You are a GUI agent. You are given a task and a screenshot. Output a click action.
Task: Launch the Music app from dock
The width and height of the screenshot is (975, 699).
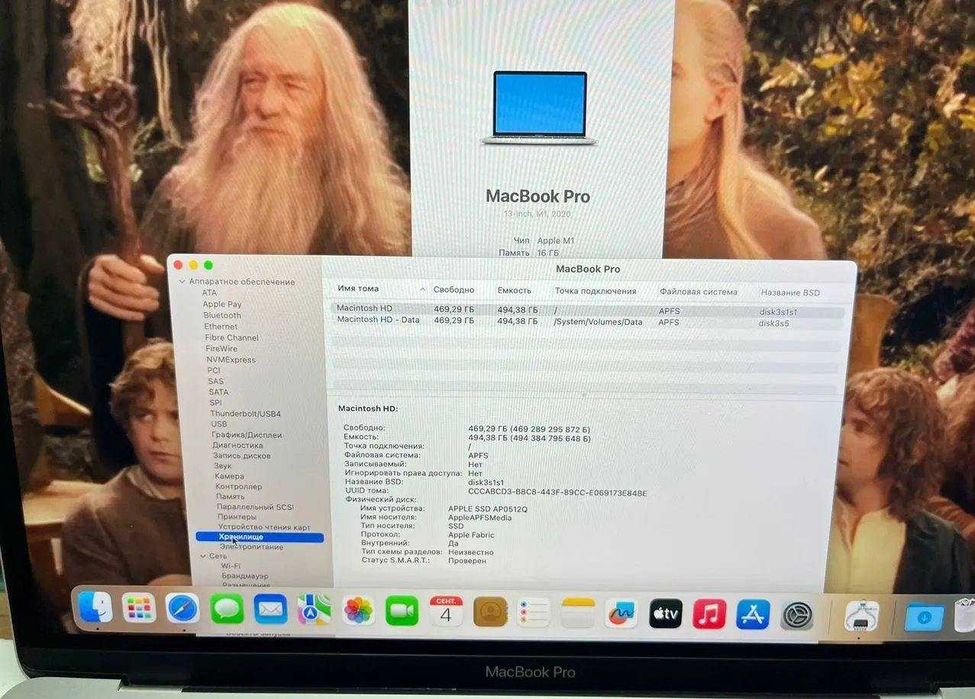pos(709,614)
